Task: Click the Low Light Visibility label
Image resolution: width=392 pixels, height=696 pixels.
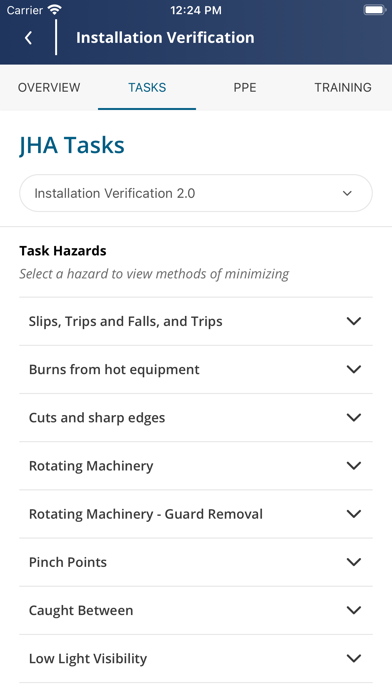Action: tap(87, 659)
